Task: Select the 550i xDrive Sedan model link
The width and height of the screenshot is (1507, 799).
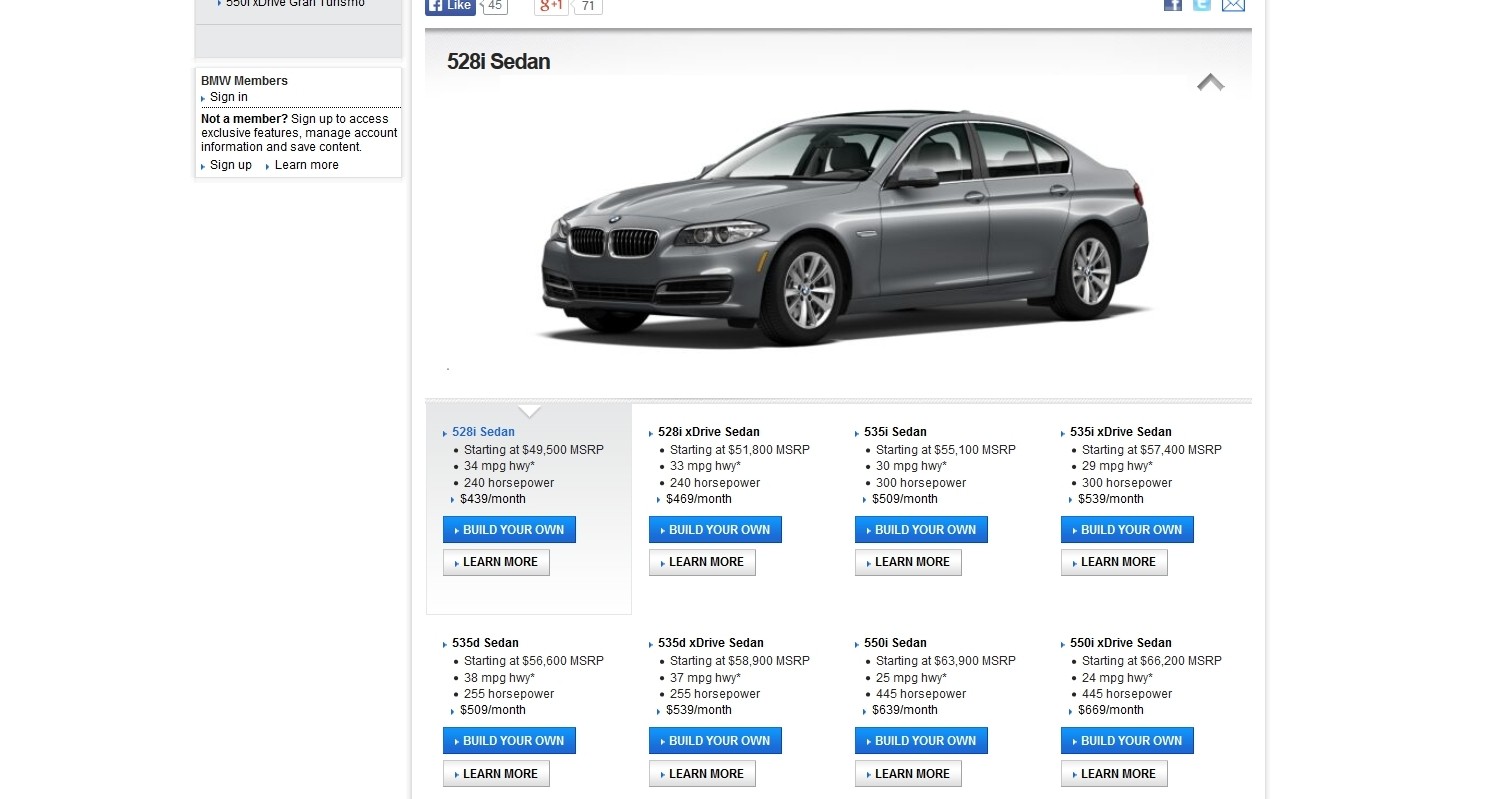Action: click(x=1121, y=643)
